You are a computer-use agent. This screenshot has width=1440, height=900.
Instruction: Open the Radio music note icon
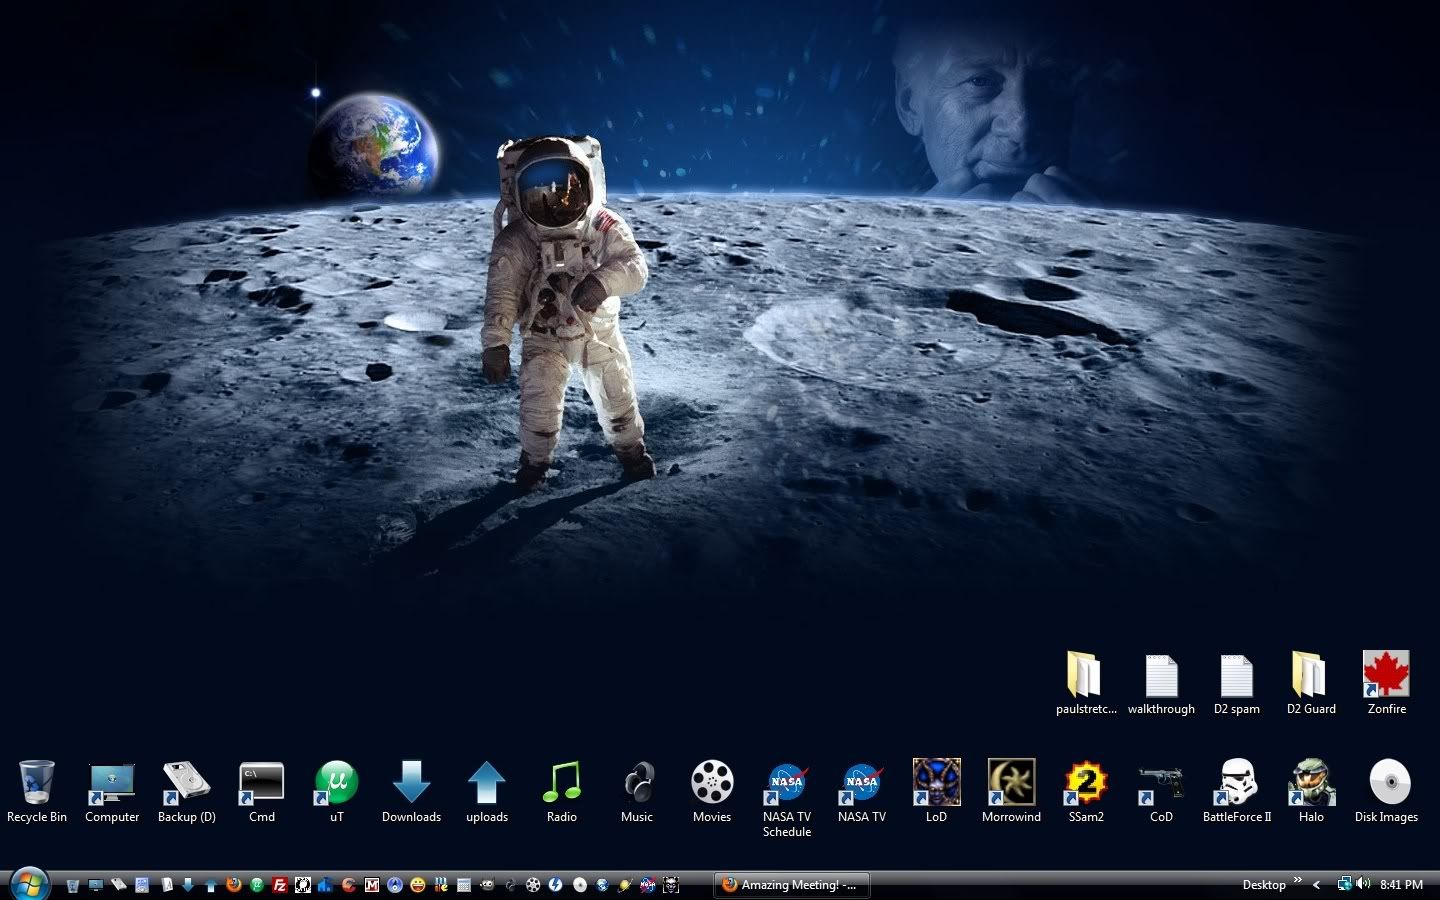(561, 783)
